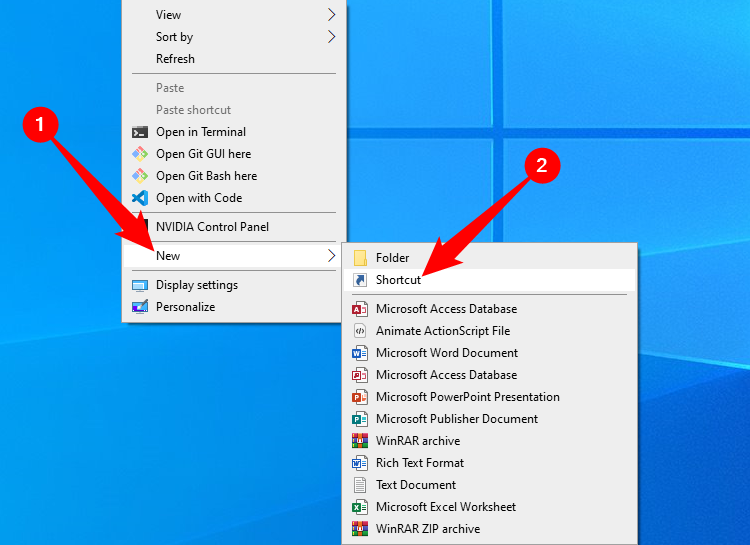This screenshot has height=545, width=750.
Task: Open NVIDIA Control Panel
Action: (234, 227)
